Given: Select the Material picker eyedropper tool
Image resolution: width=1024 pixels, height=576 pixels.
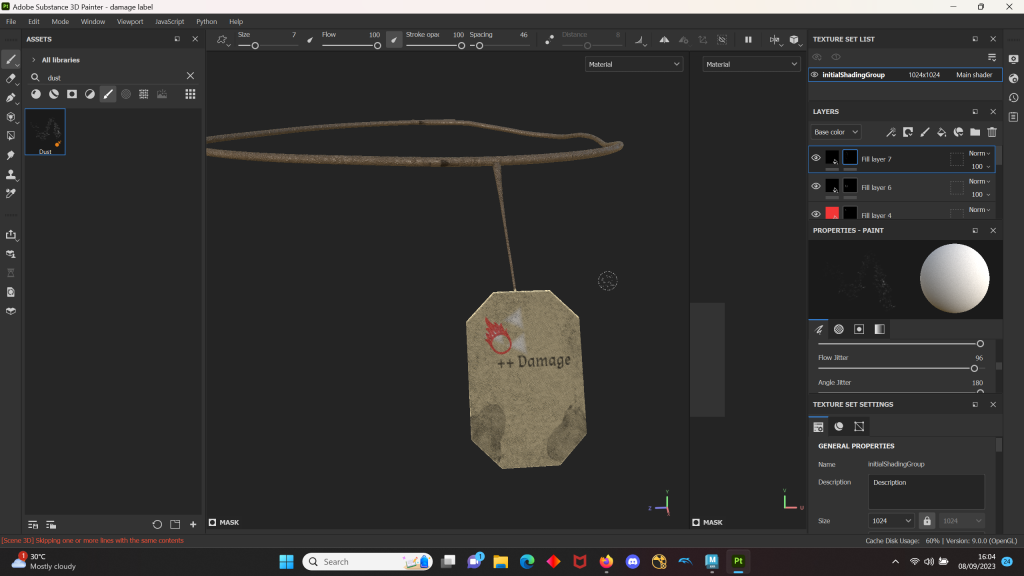Looking at the screenshot, I should [x=11, y=193].
